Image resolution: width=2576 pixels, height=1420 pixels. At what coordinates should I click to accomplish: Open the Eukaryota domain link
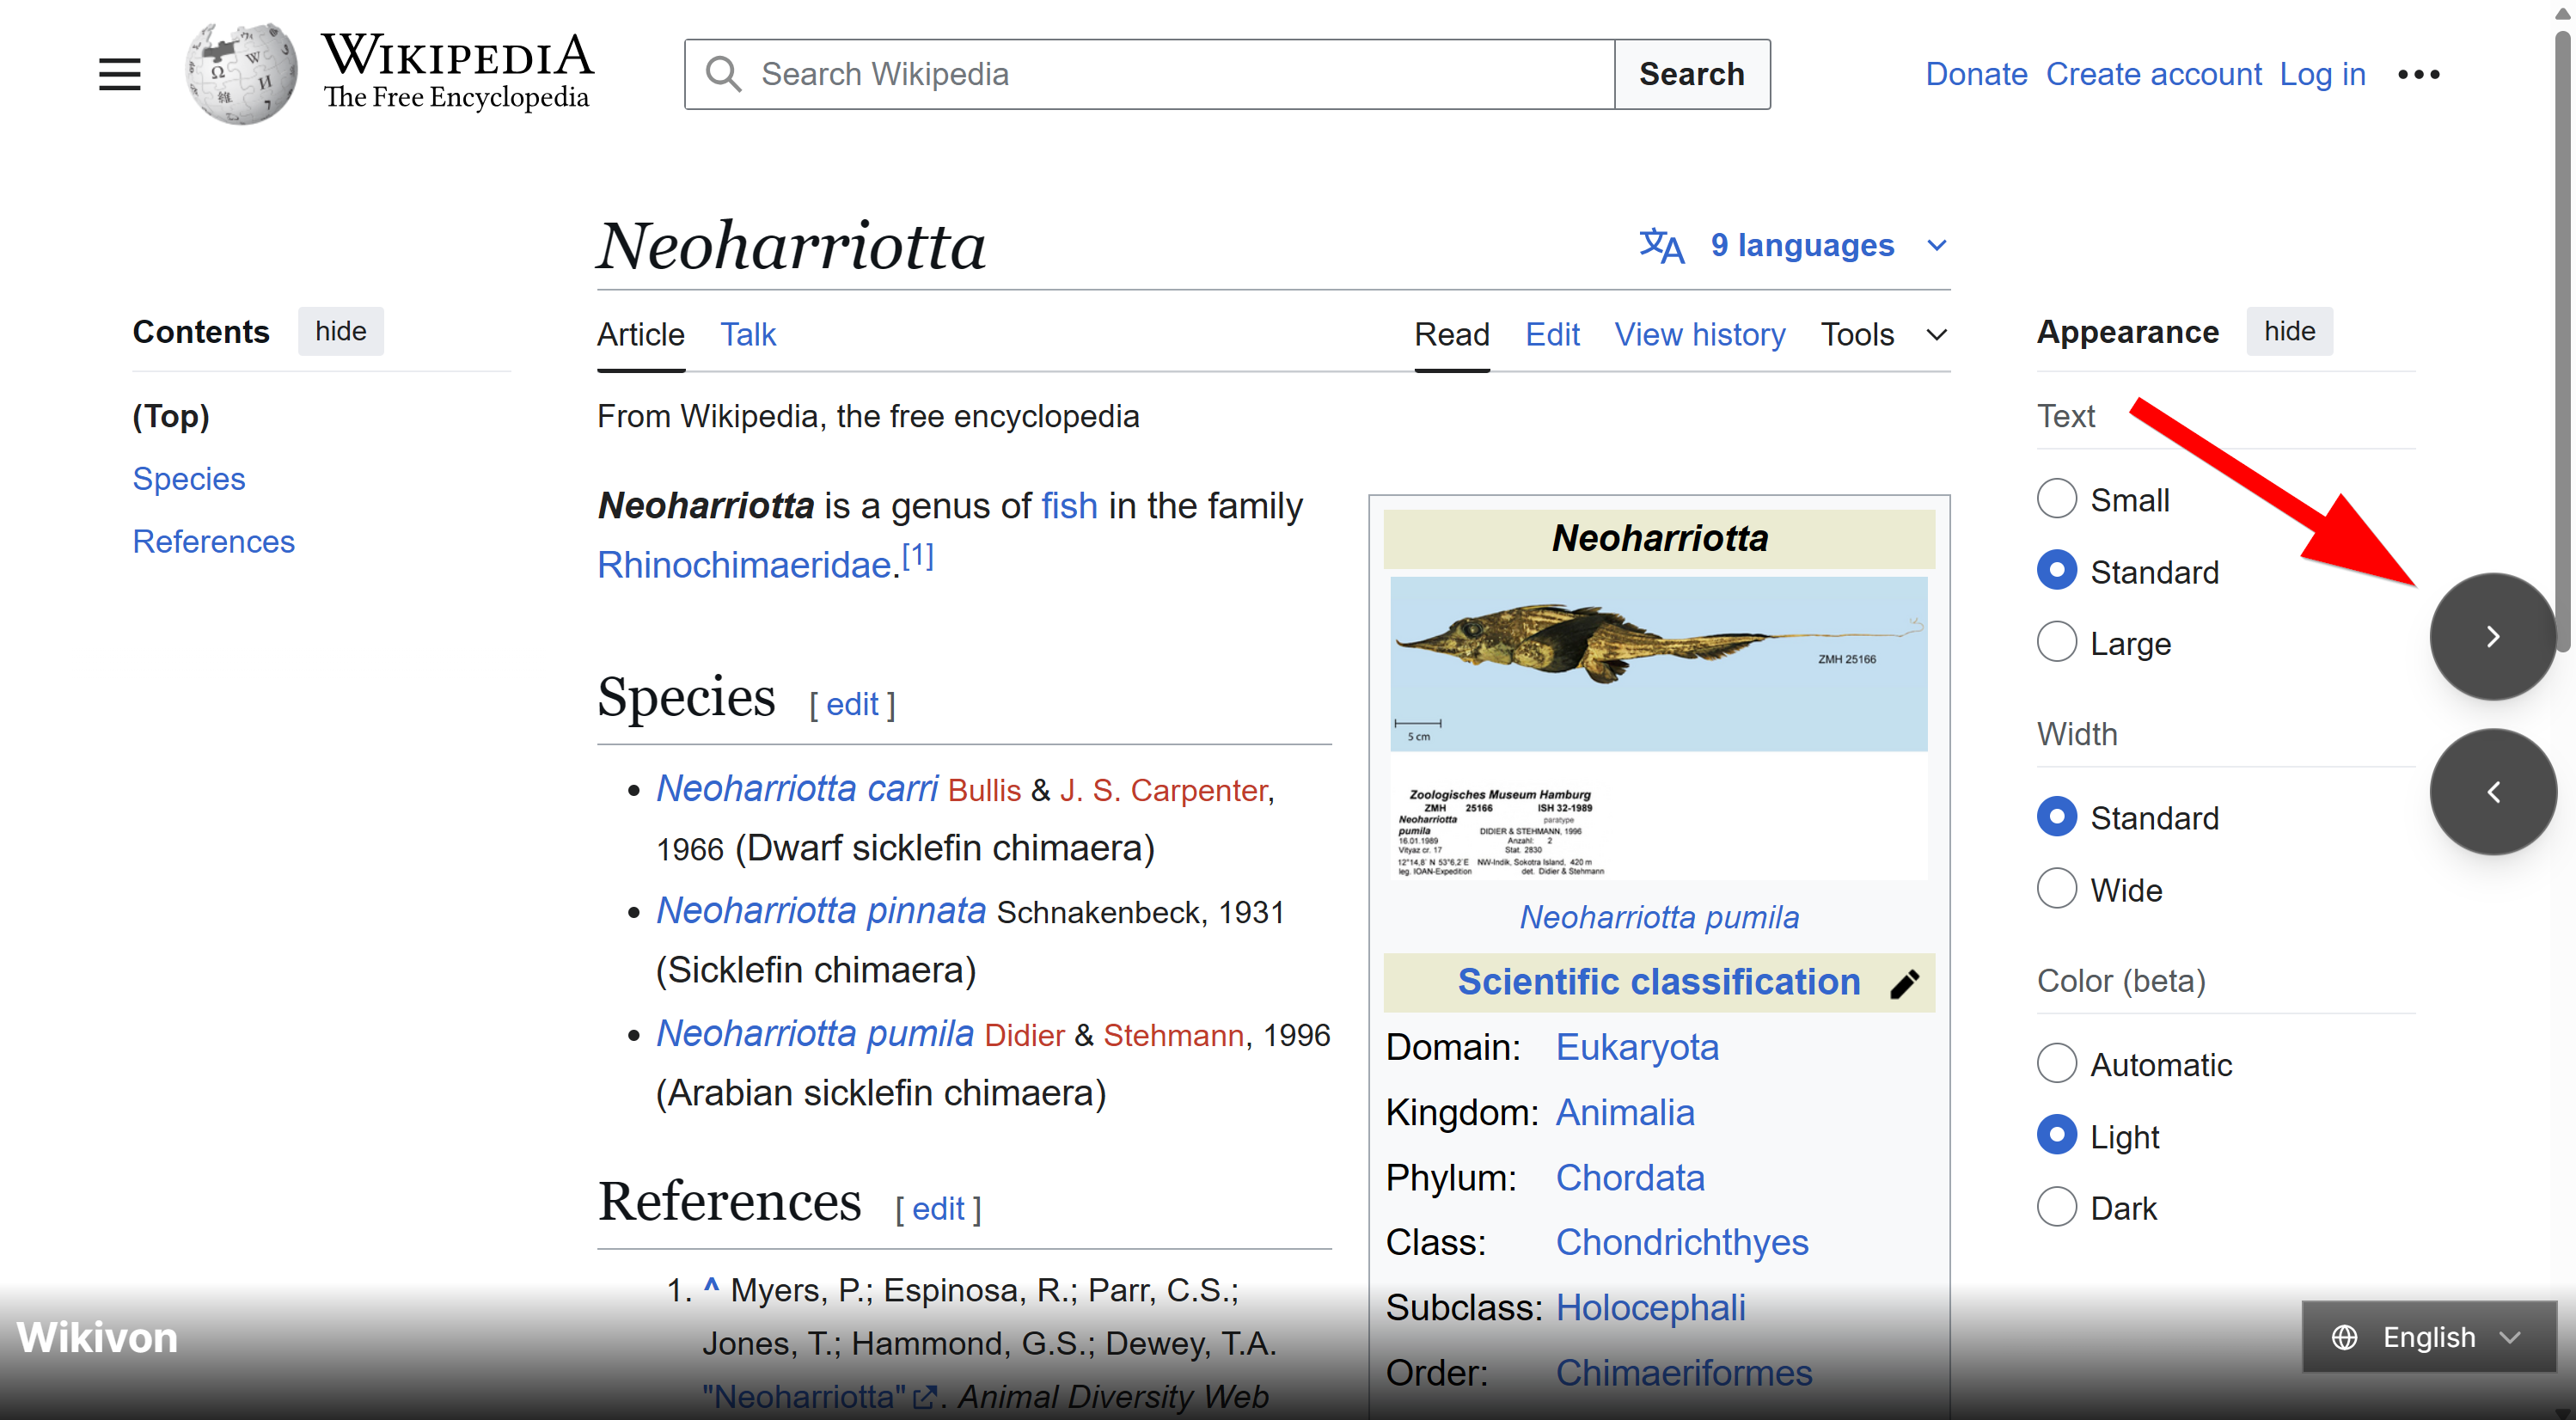1637,1047
